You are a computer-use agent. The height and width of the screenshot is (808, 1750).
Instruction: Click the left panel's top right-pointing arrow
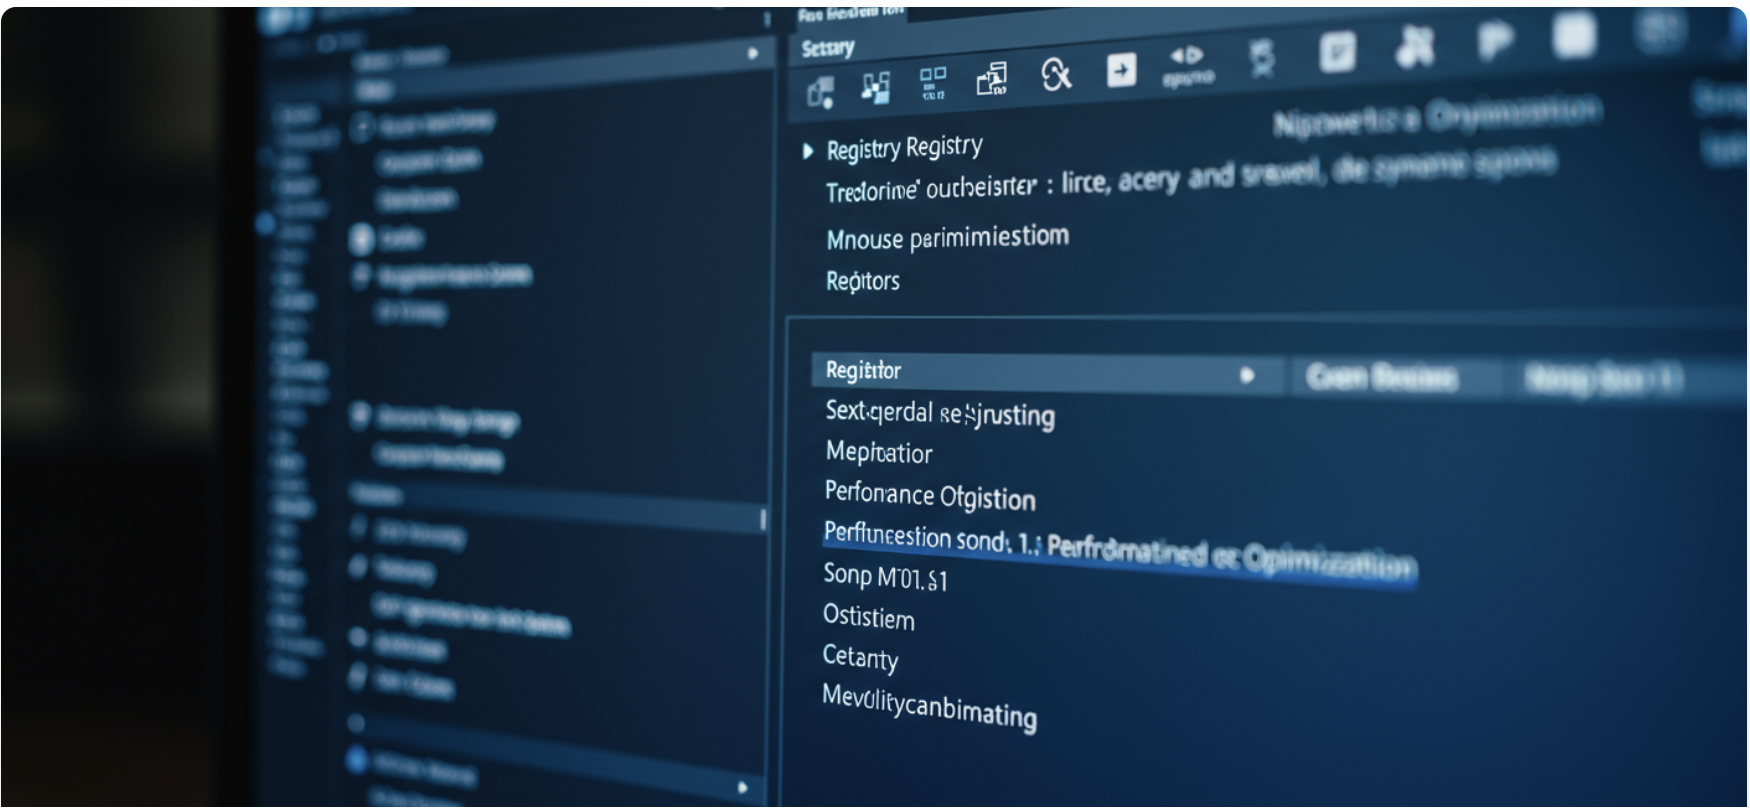pos(753,53)
